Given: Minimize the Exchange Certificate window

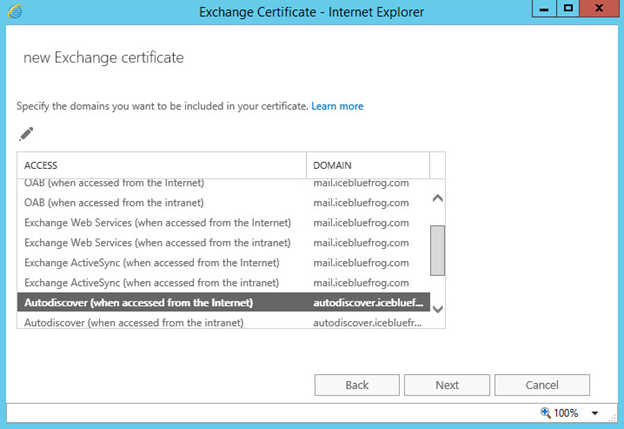Looking at the screenshot, I should click(x=544, y=8).
